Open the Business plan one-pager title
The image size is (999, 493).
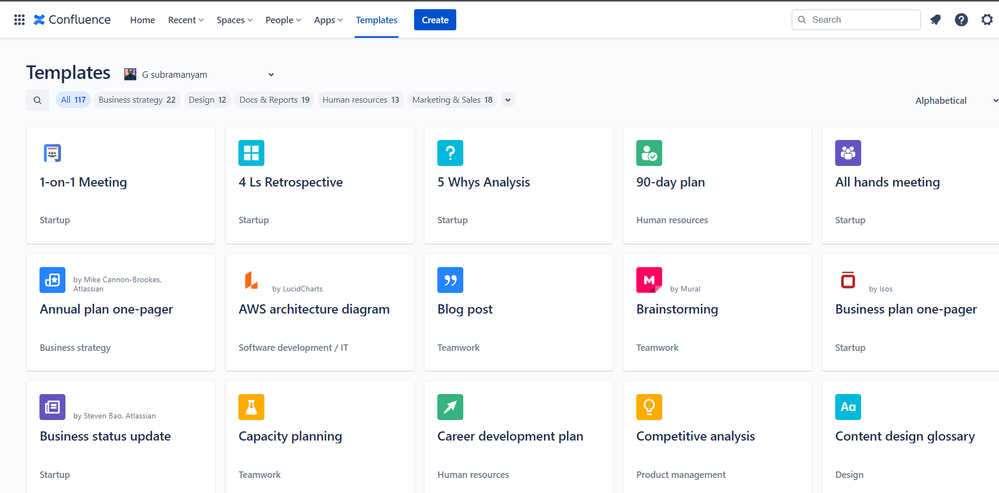(x=906, y=310)
